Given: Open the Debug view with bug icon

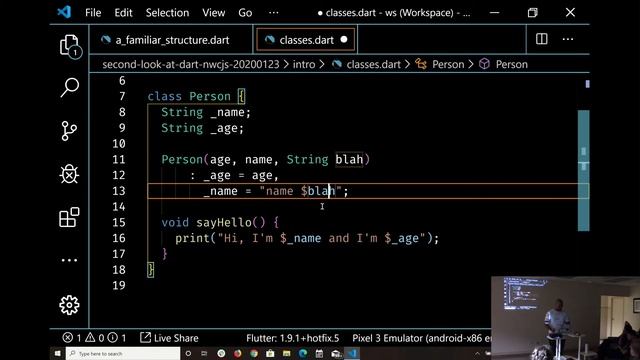Looking at the screenshot, I should (x=69, y=174).
